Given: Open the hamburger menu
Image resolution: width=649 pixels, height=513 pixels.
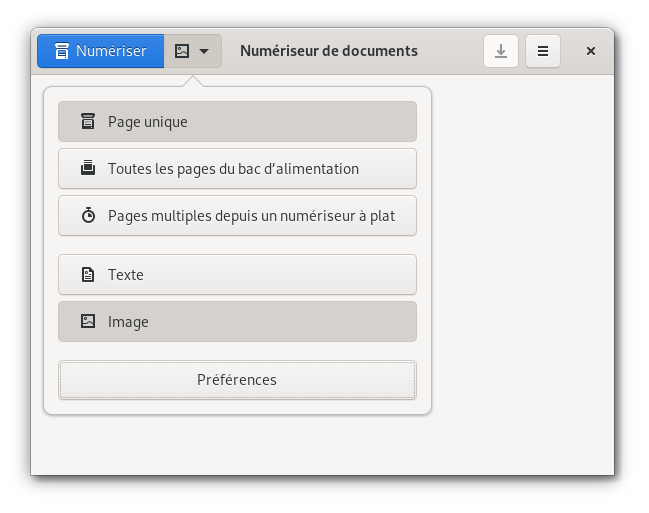Looking at the screenshot, I should [x=543, y=51].
